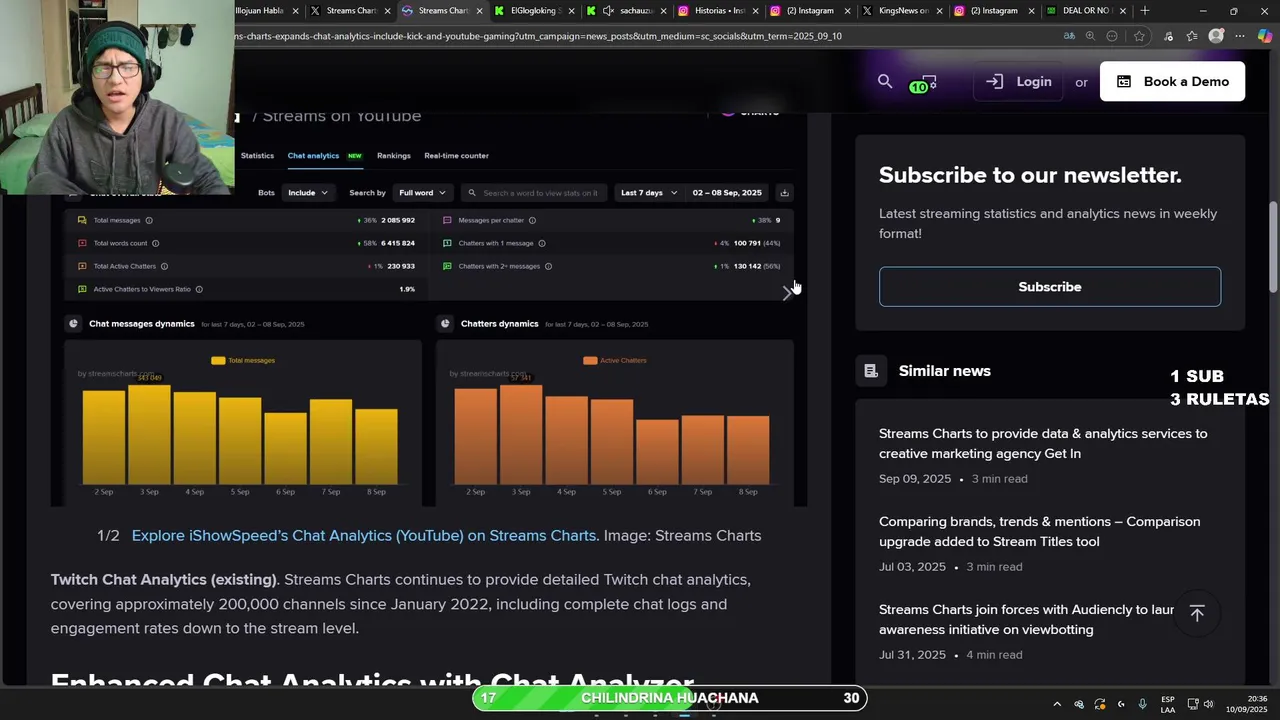Open the browser favorites list icon

(x=1192, y=36)
